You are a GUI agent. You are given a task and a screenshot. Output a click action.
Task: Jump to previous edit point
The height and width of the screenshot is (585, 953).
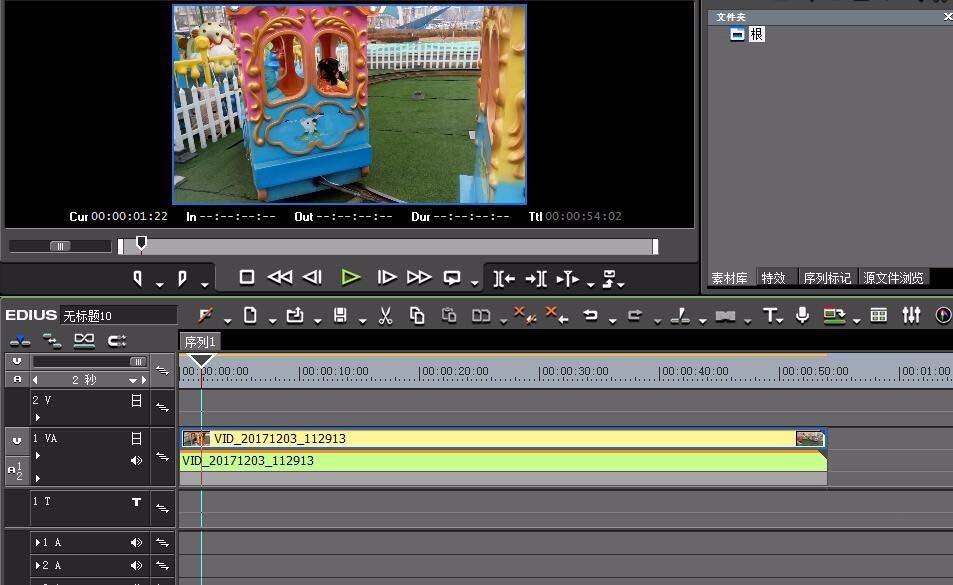tap(504, 278)
